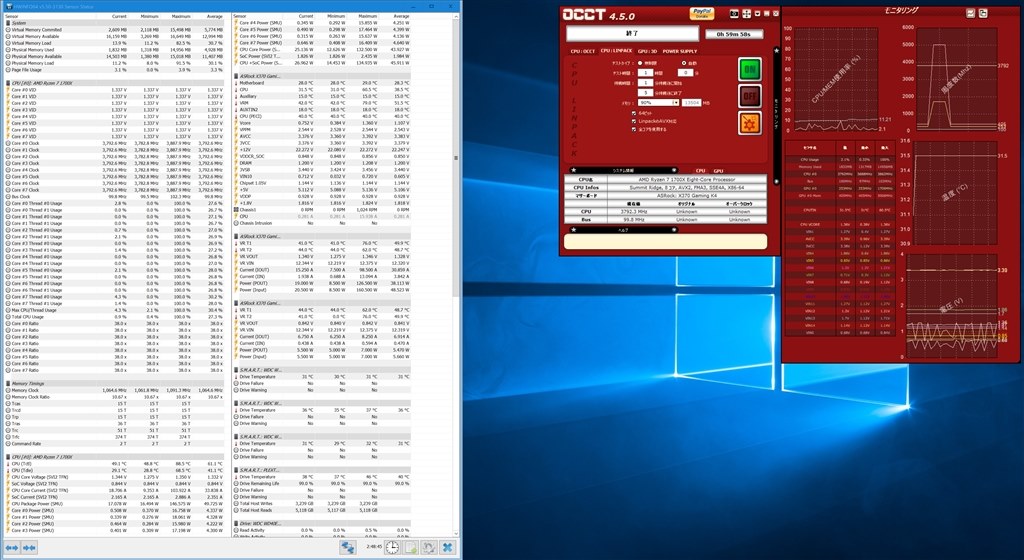Viewport: 1024px width, 560px height.
Task: Select the Drive Remaining Life row
Action: 322,484
